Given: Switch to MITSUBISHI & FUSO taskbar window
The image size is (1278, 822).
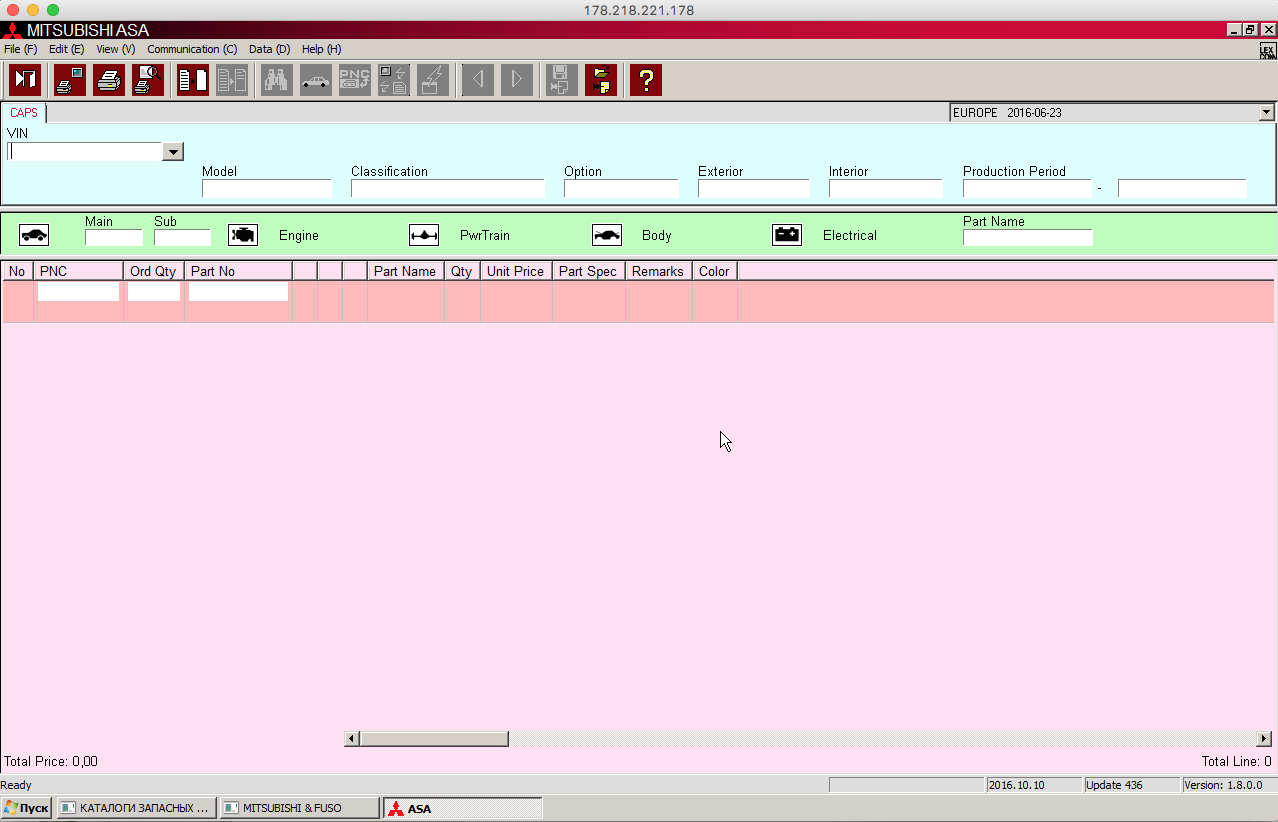Looking at the screenshot, I should 299,808.
